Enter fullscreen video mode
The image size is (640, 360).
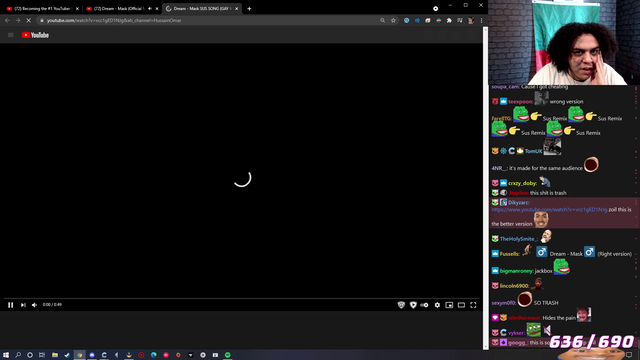point(473,305)
